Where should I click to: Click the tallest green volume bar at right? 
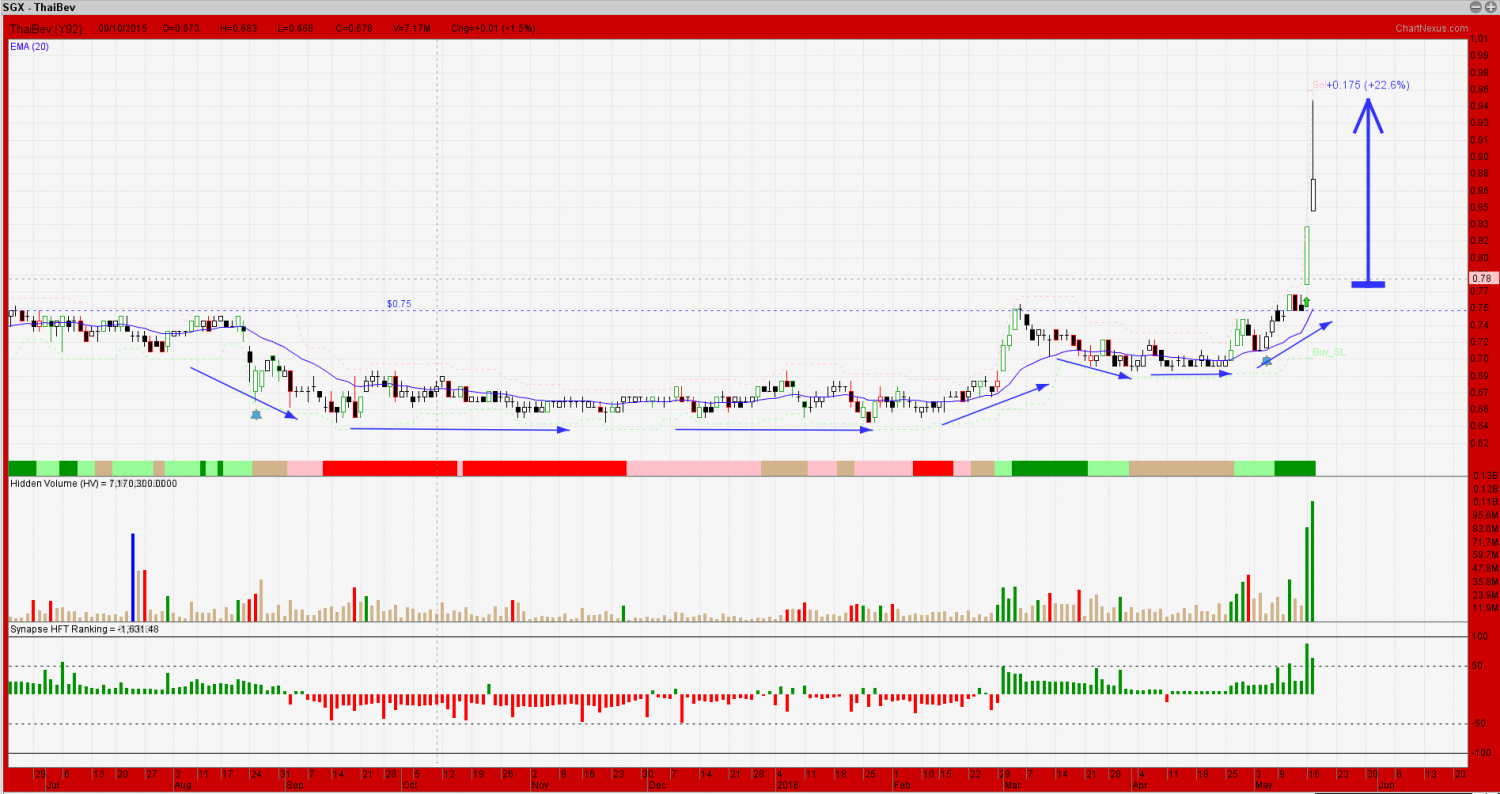click(x=1312, y=560)
